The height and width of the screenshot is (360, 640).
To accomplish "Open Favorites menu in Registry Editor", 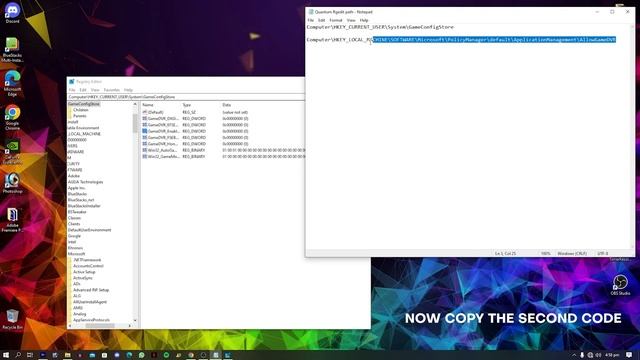I will pyautogui.click(x=111, y=90).
